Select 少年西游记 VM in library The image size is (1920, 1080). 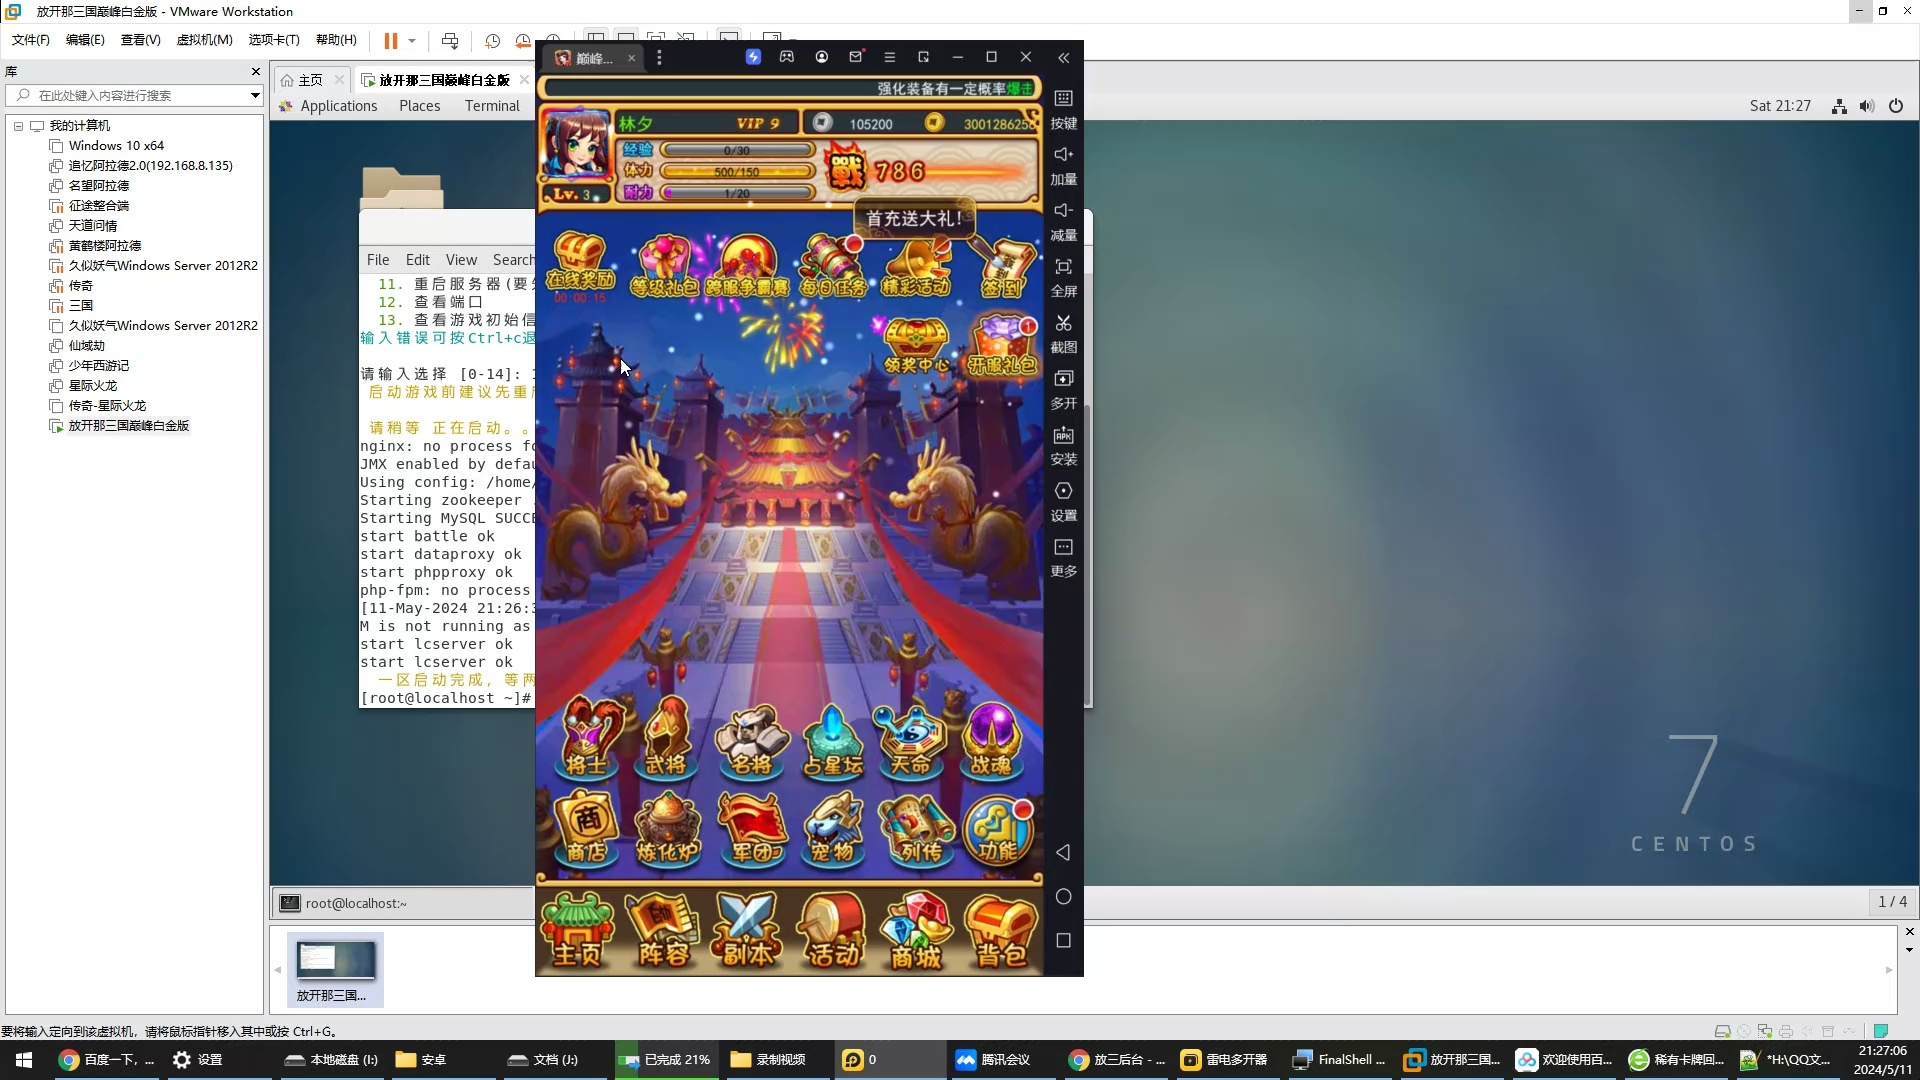tap(98, 366)
